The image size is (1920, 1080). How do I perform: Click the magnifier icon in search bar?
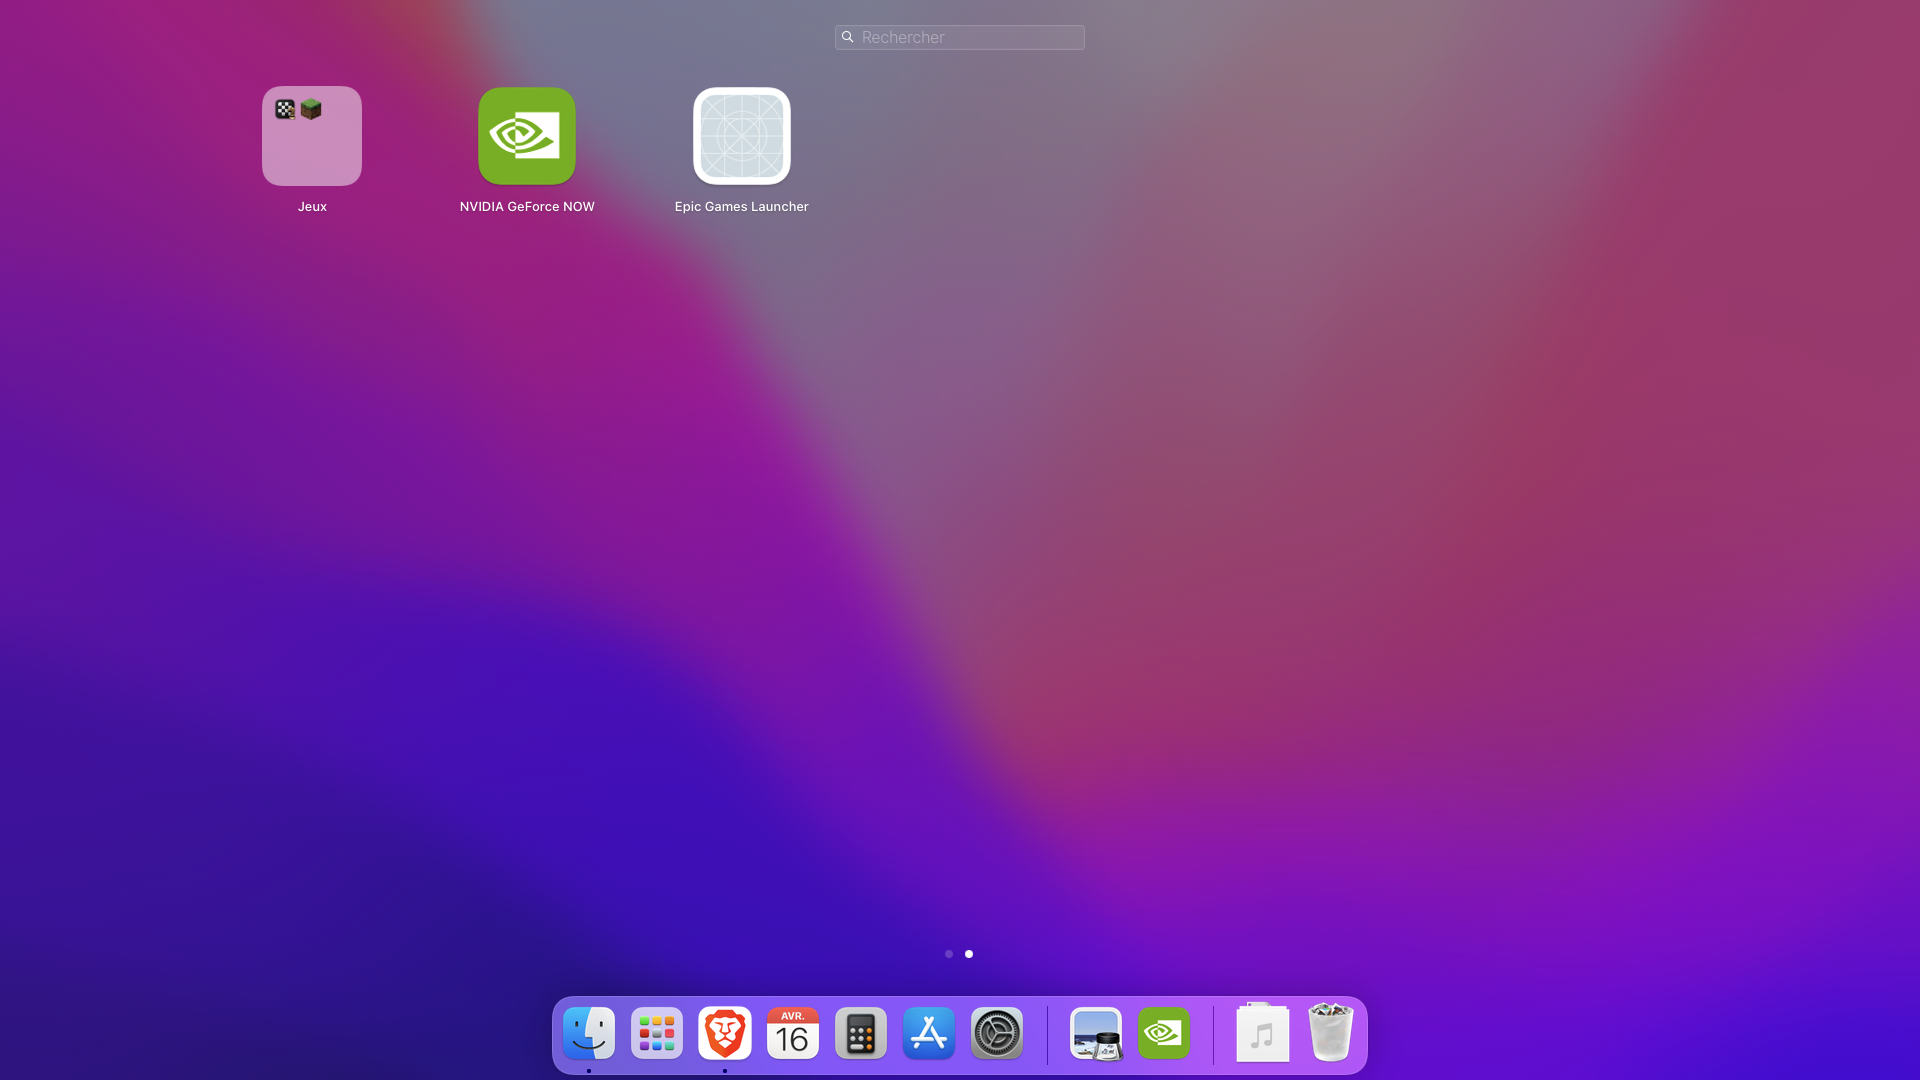click(x=848, y=37)
